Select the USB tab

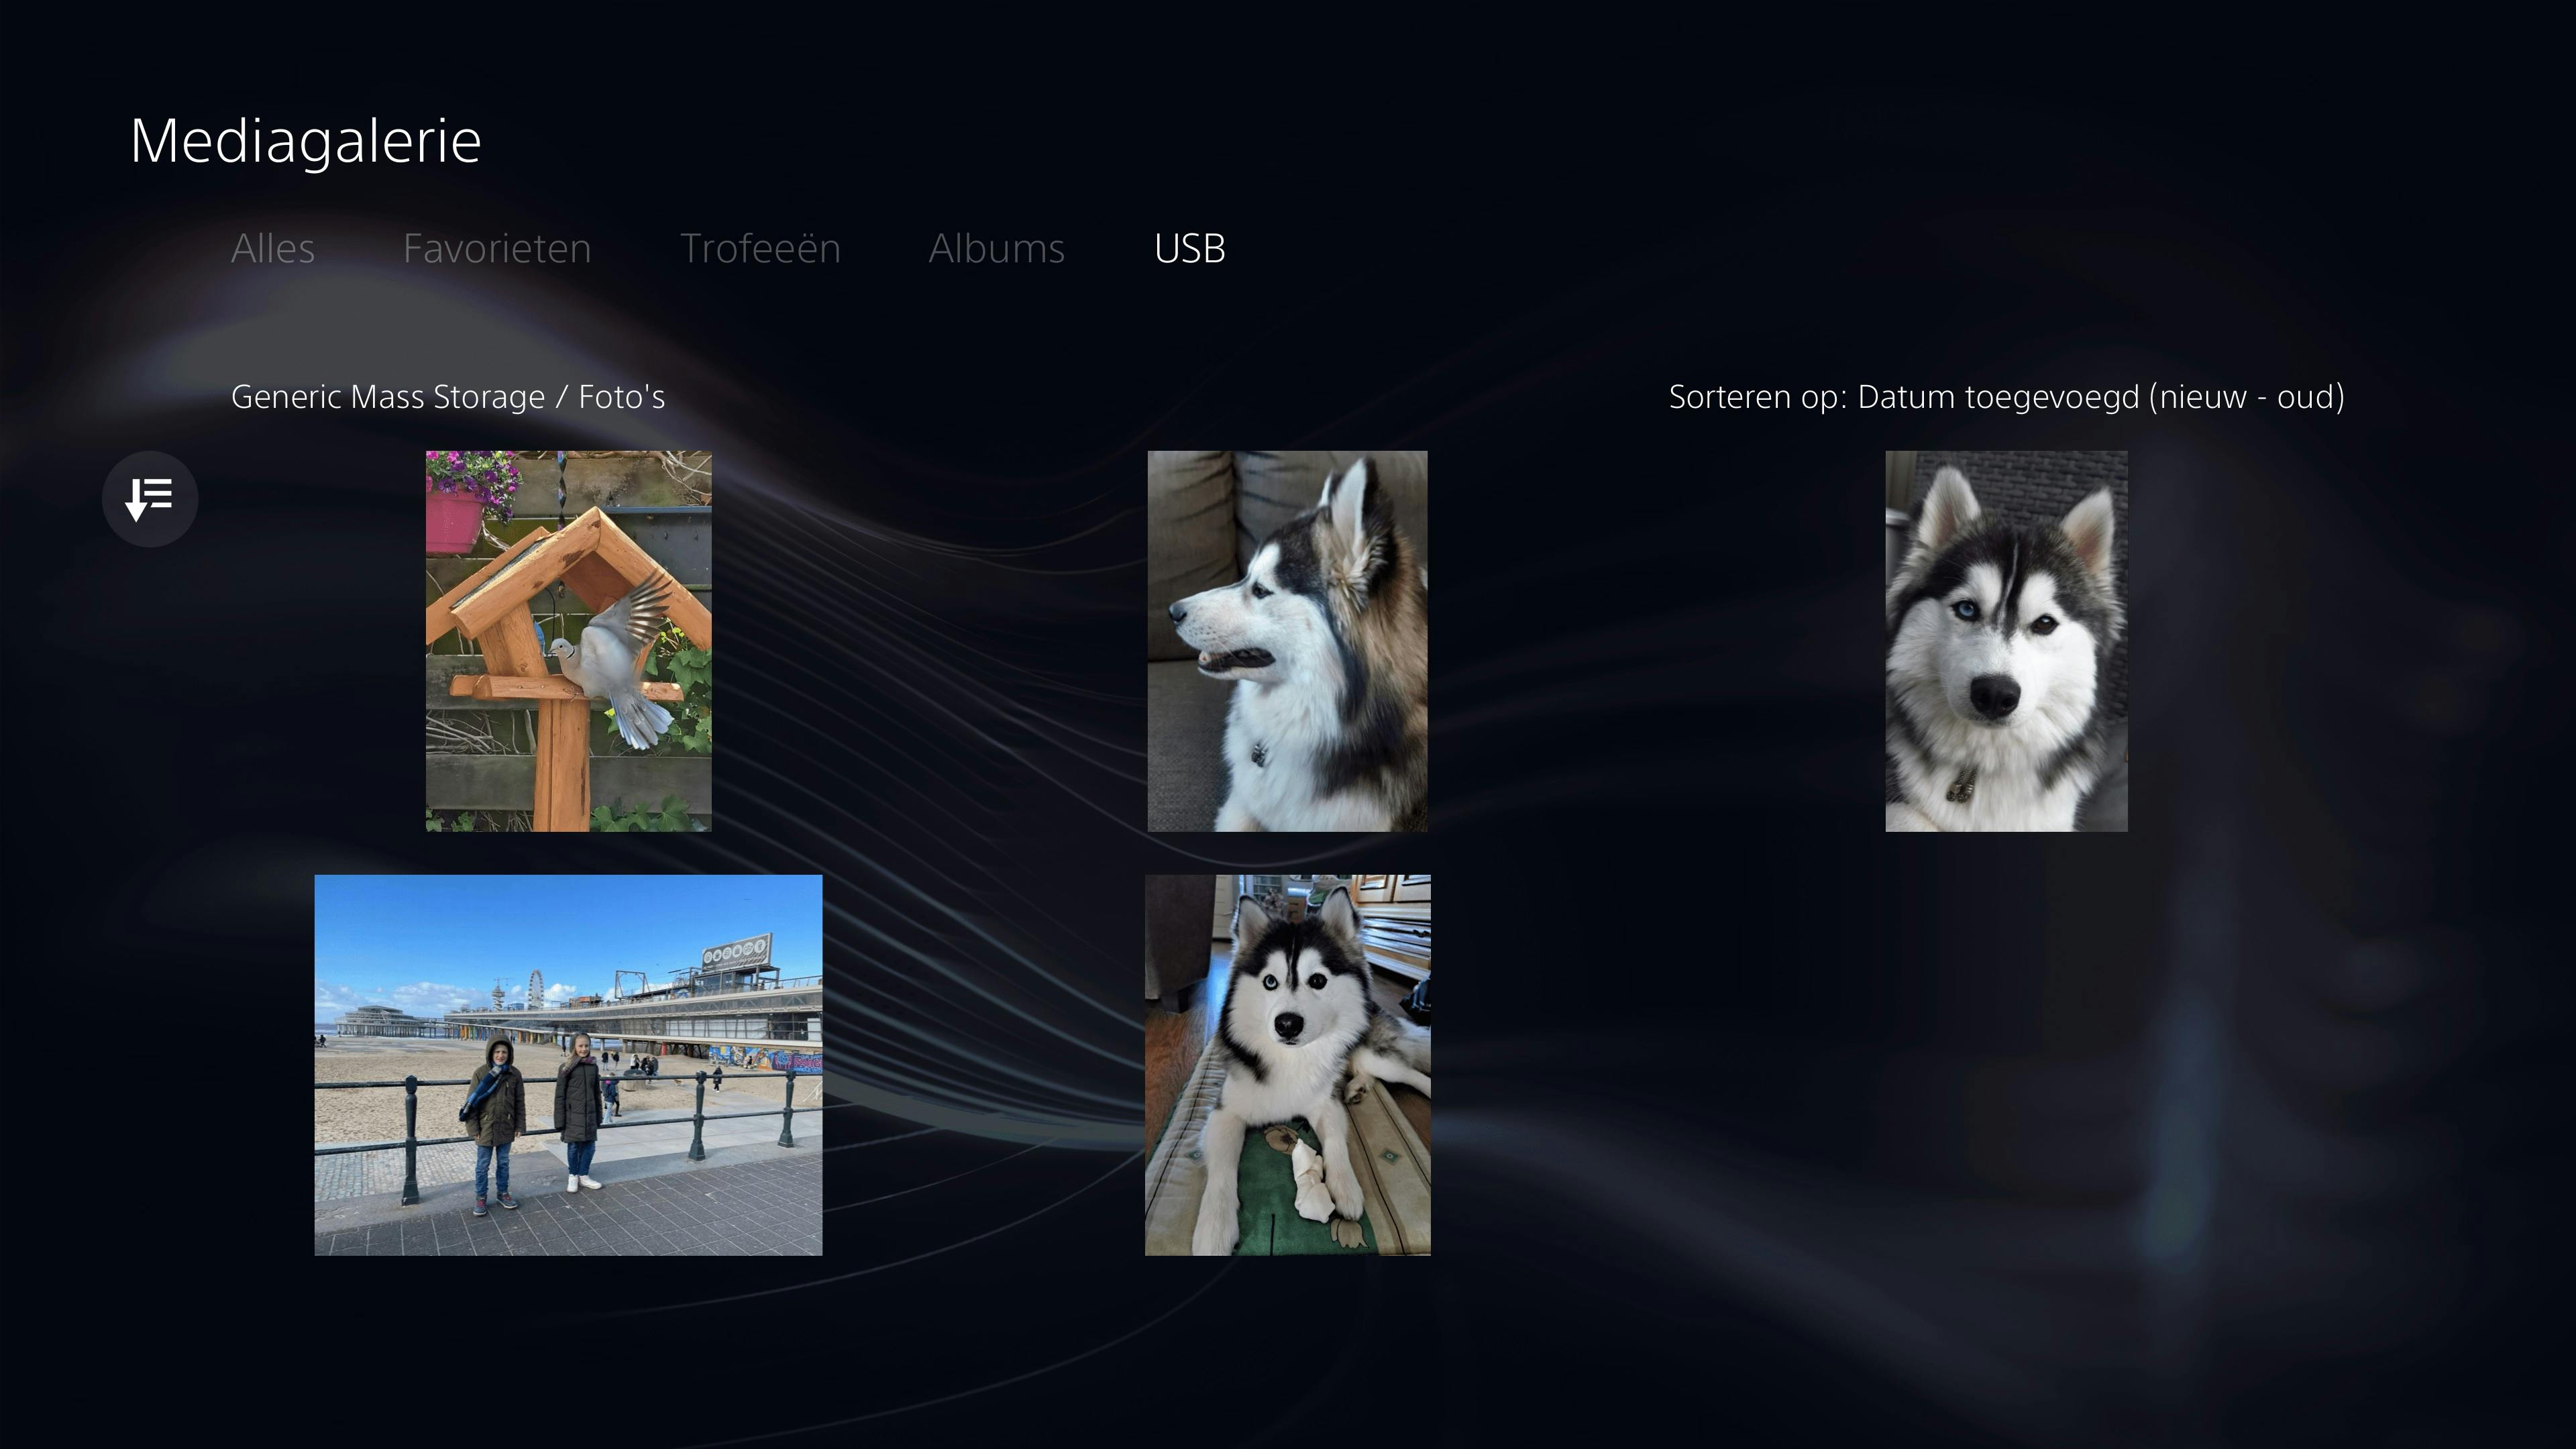1189,248
